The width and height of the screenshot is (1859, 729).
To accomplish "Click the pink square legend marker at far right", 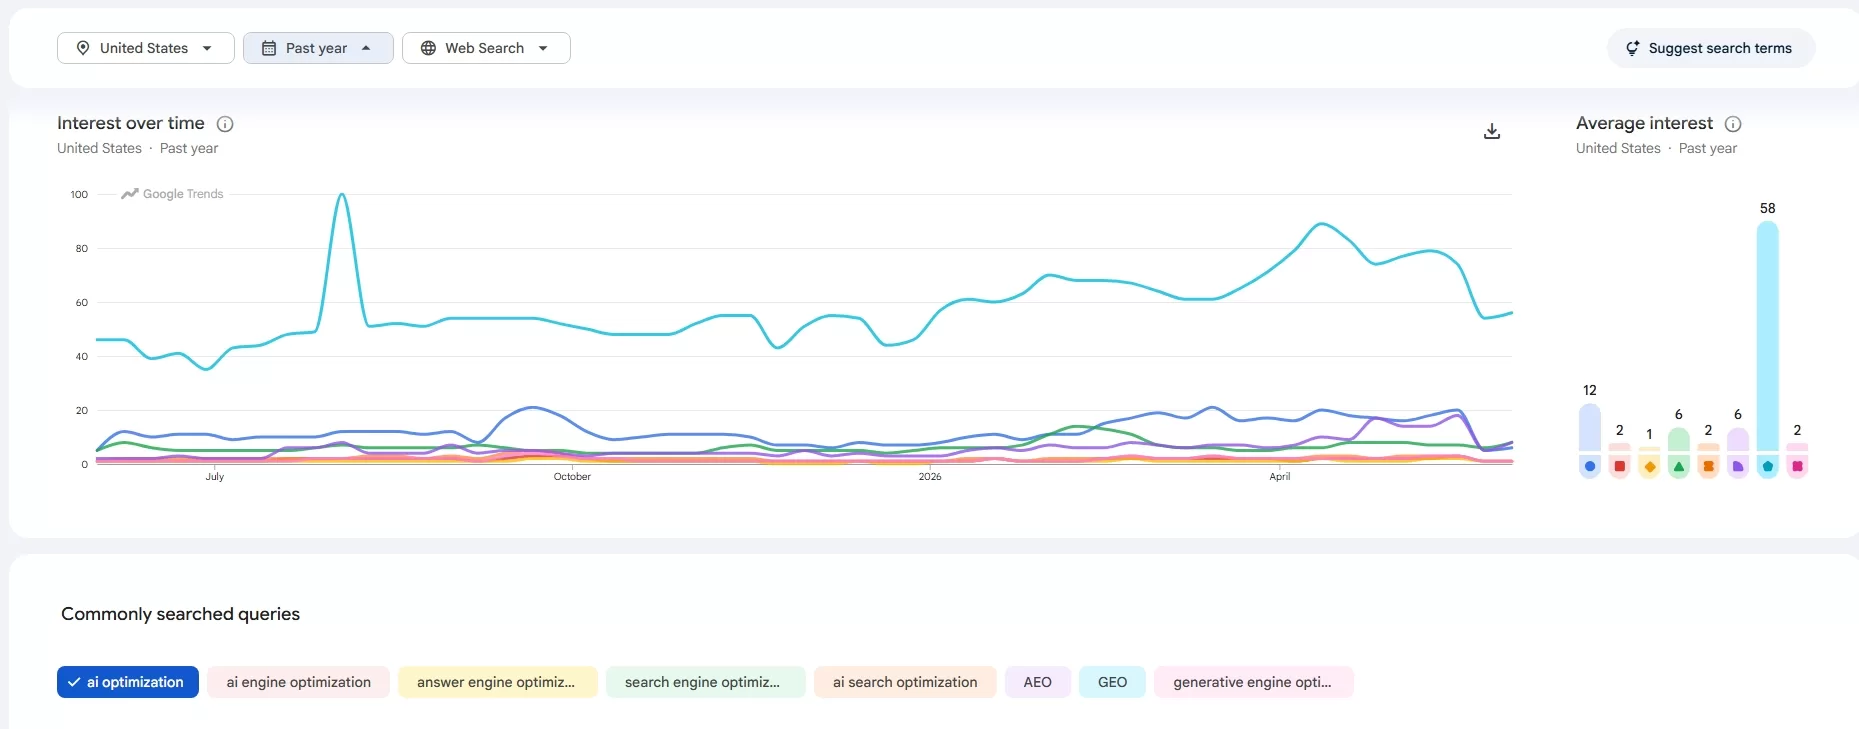I will [x=1797, y=466].
